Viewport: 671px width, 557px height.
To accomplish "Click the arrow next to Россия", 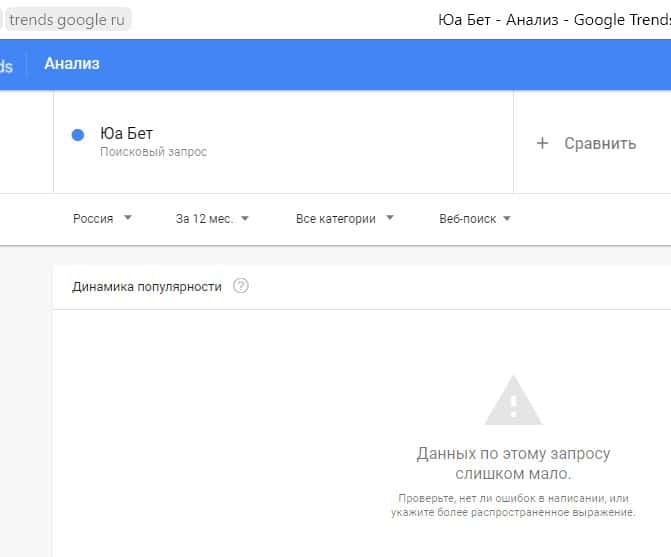I will (127, 218).
